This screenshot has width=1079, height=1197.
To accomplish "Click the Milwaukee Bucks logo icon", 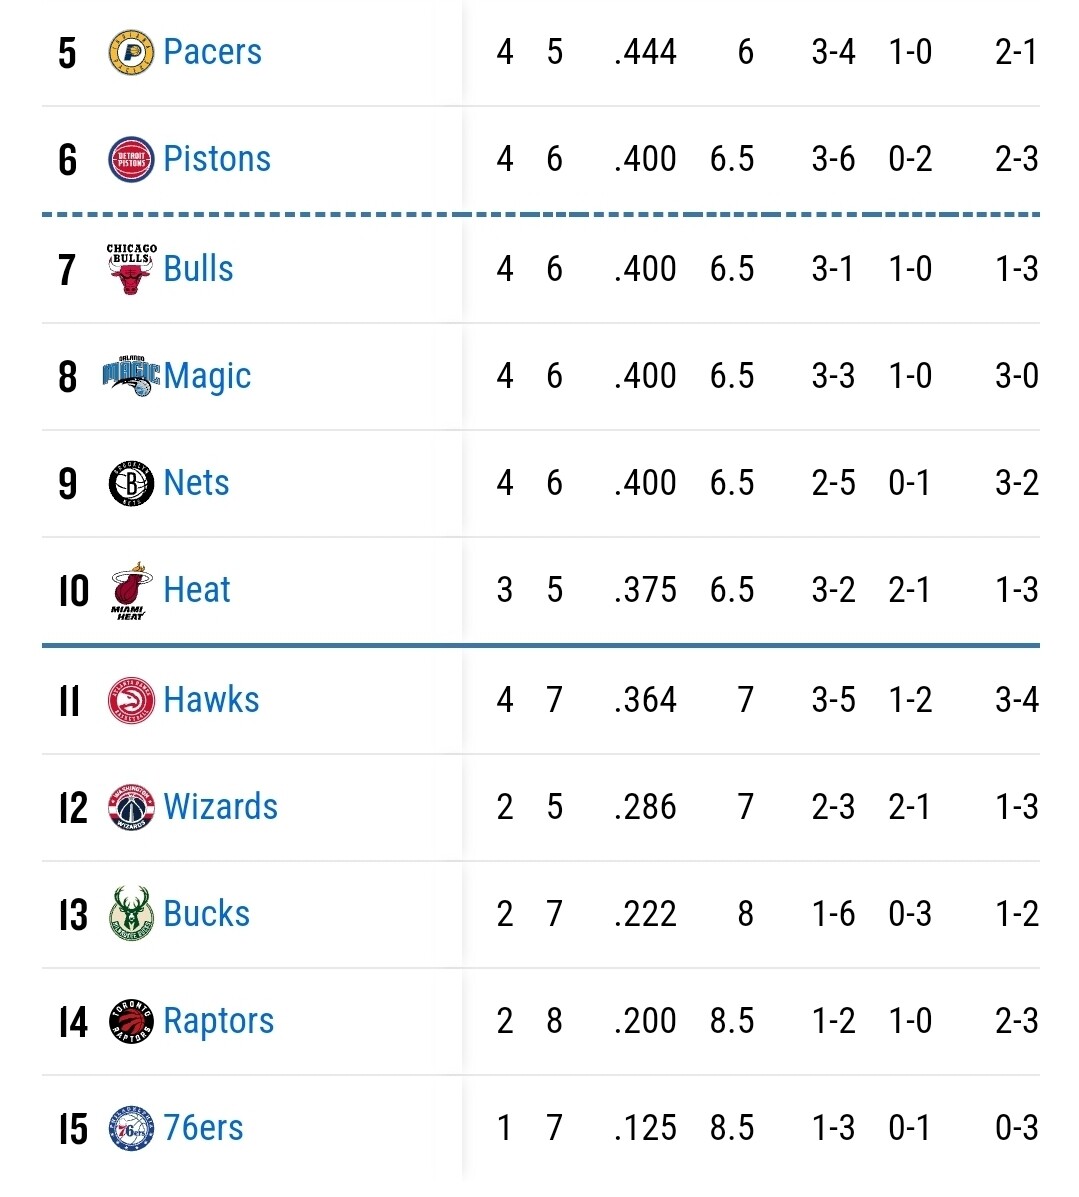I will (131, 913).
